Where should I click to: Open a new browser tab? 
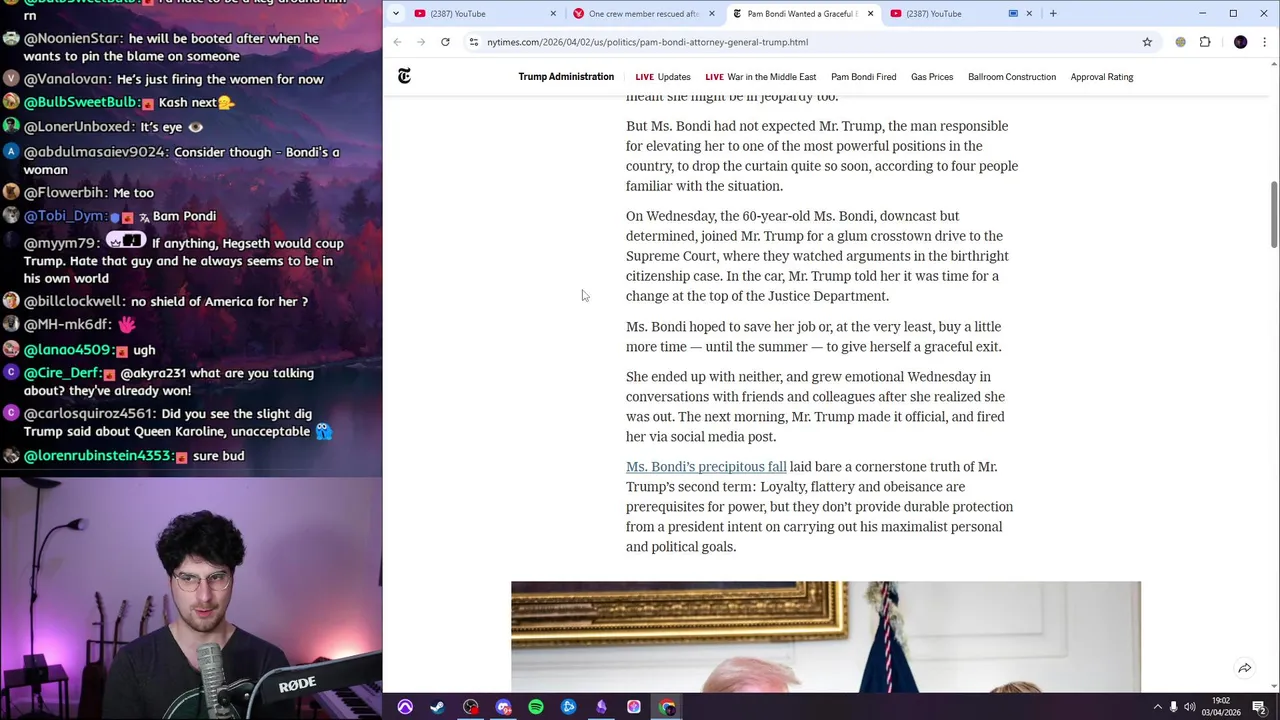point(1053,13)
